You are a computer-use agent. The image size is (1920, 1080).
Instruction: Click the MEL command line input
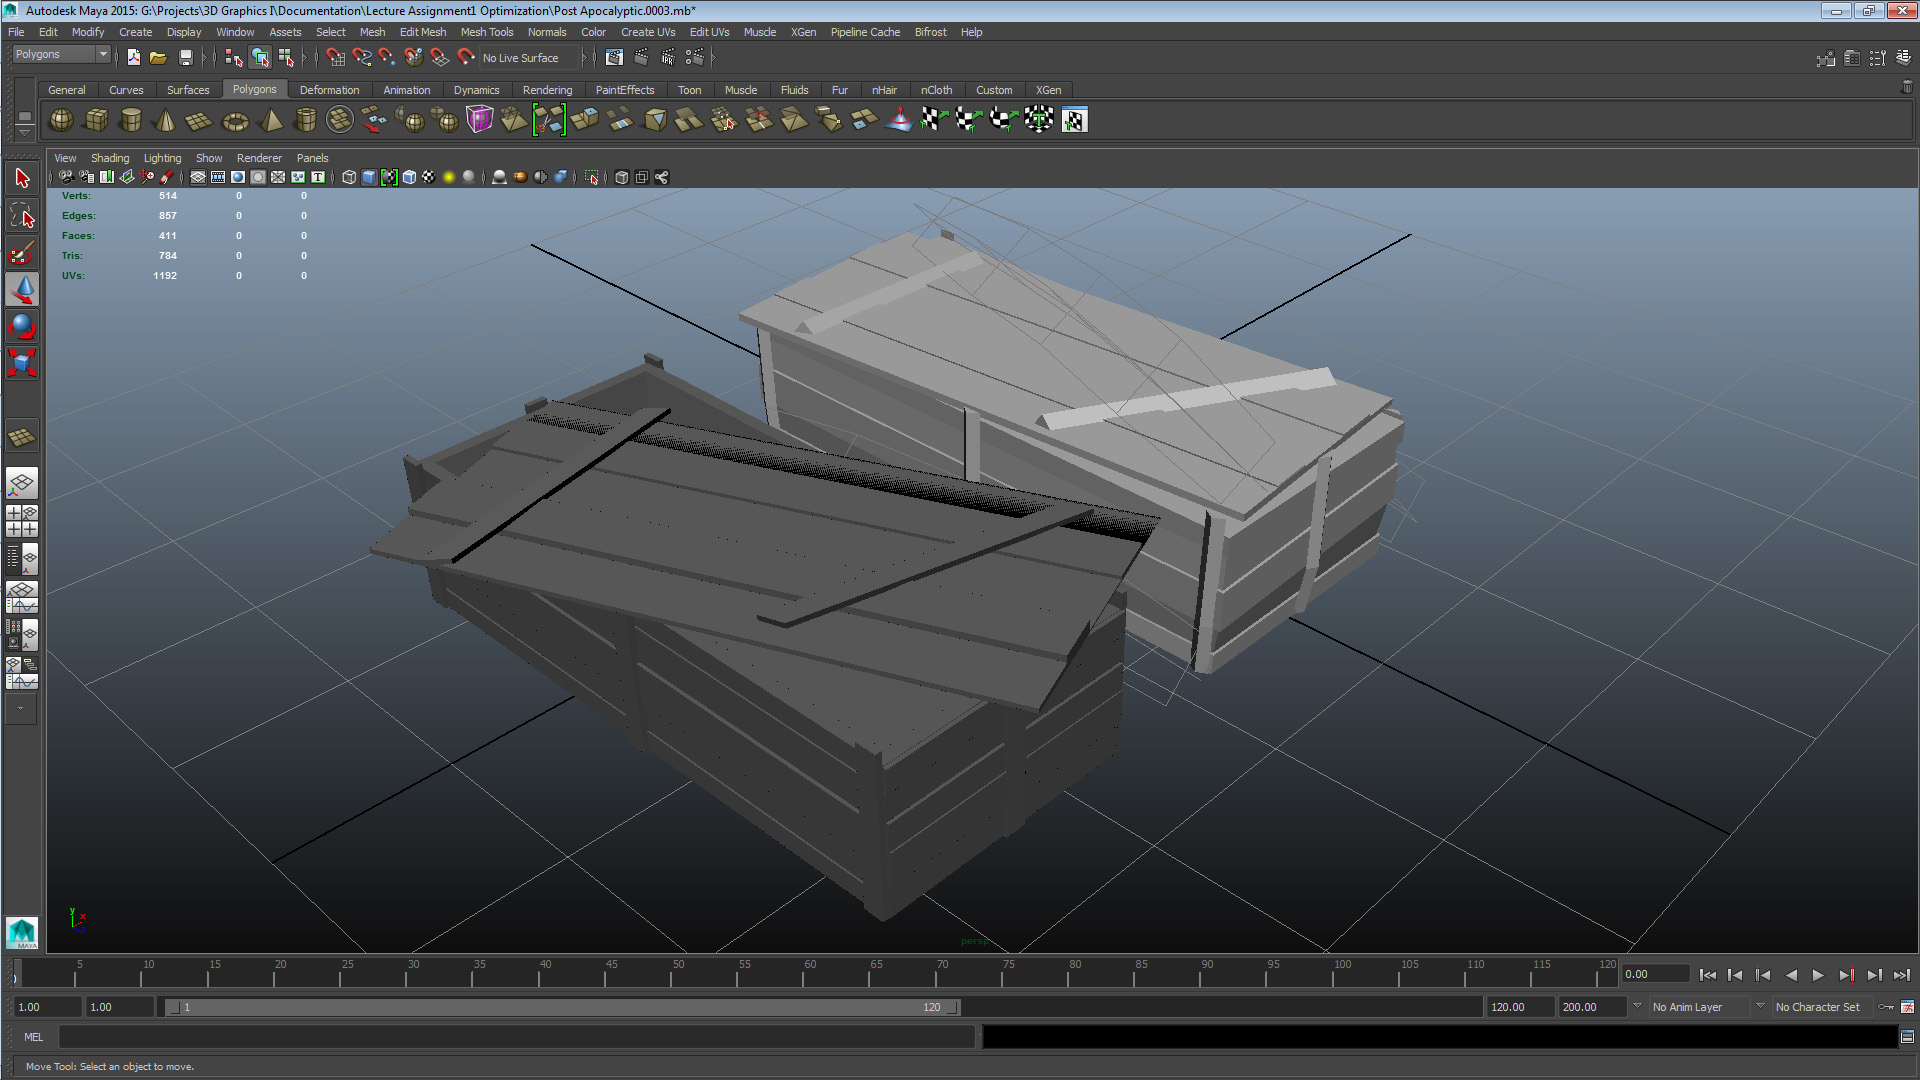click(516, 1037)
